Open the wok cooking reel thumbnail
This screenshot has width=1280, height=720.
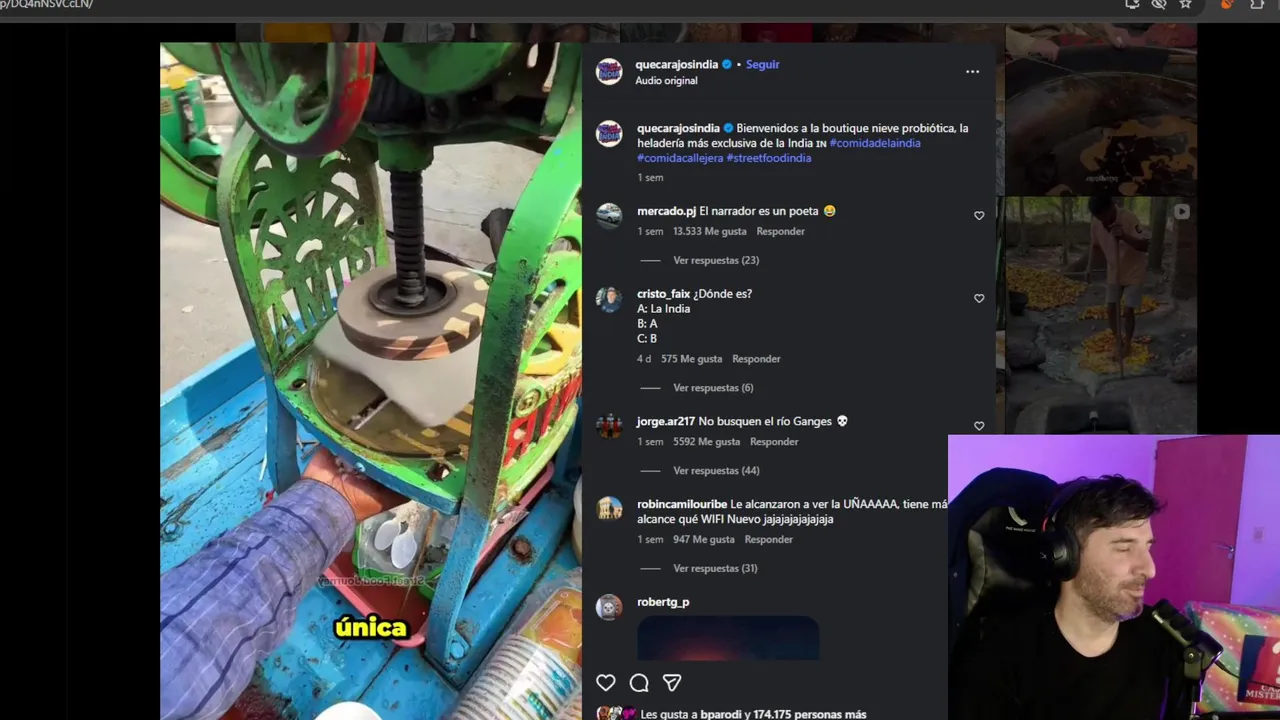[x=1100, y=110]
